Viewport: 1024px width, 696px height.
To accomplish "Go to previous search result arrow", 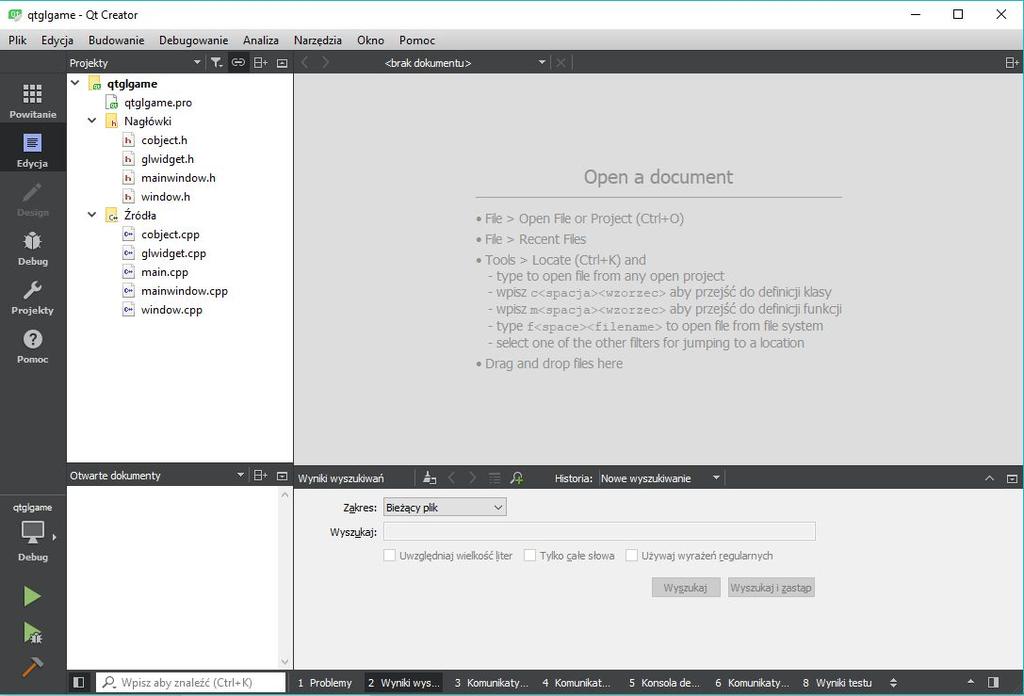I will [x=451, y=478].
